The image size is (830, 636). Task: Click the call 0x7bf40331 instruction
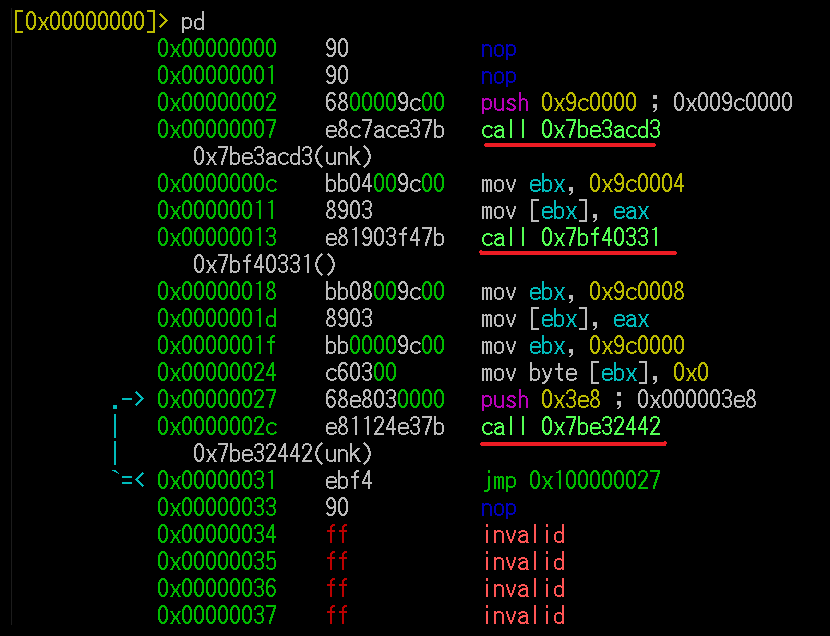pos(571,238)
